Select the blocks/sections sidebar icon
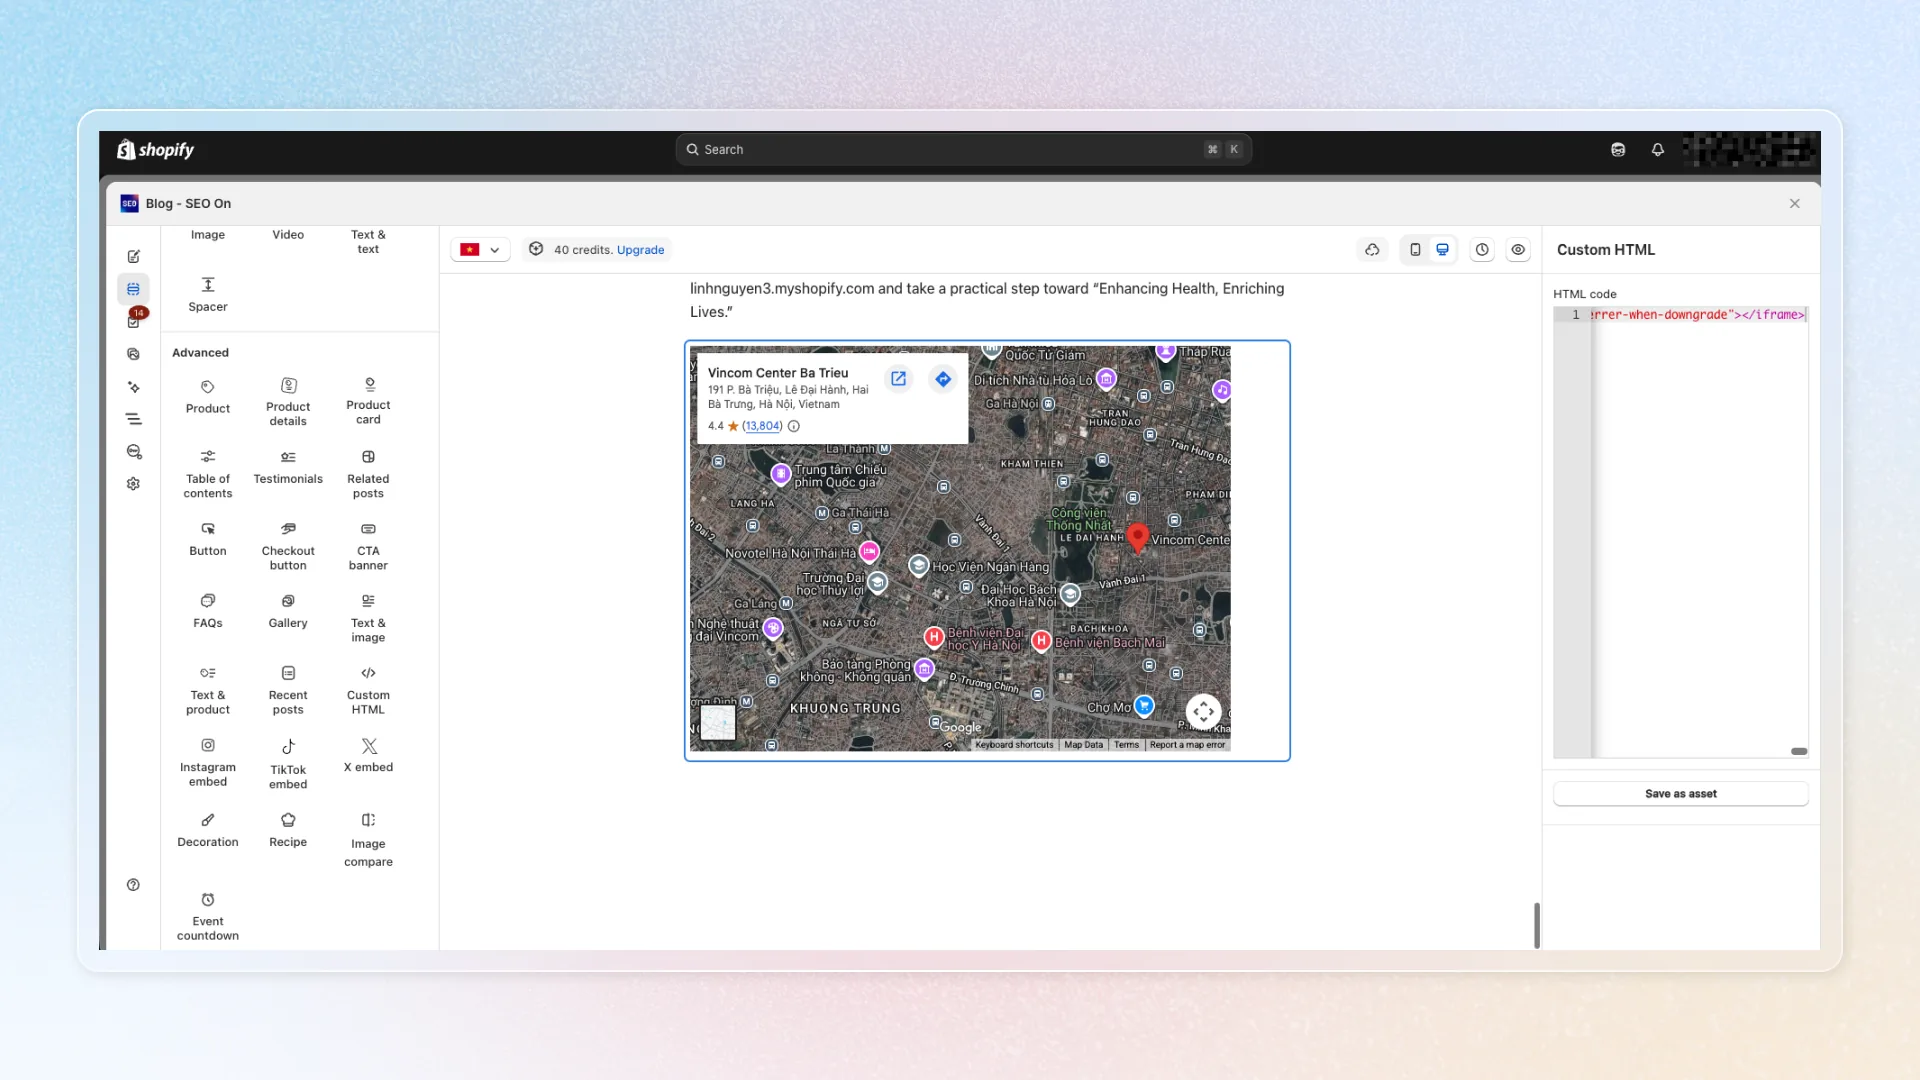1920x1080 pixels. pyautogui.click(x=134, y=289)
